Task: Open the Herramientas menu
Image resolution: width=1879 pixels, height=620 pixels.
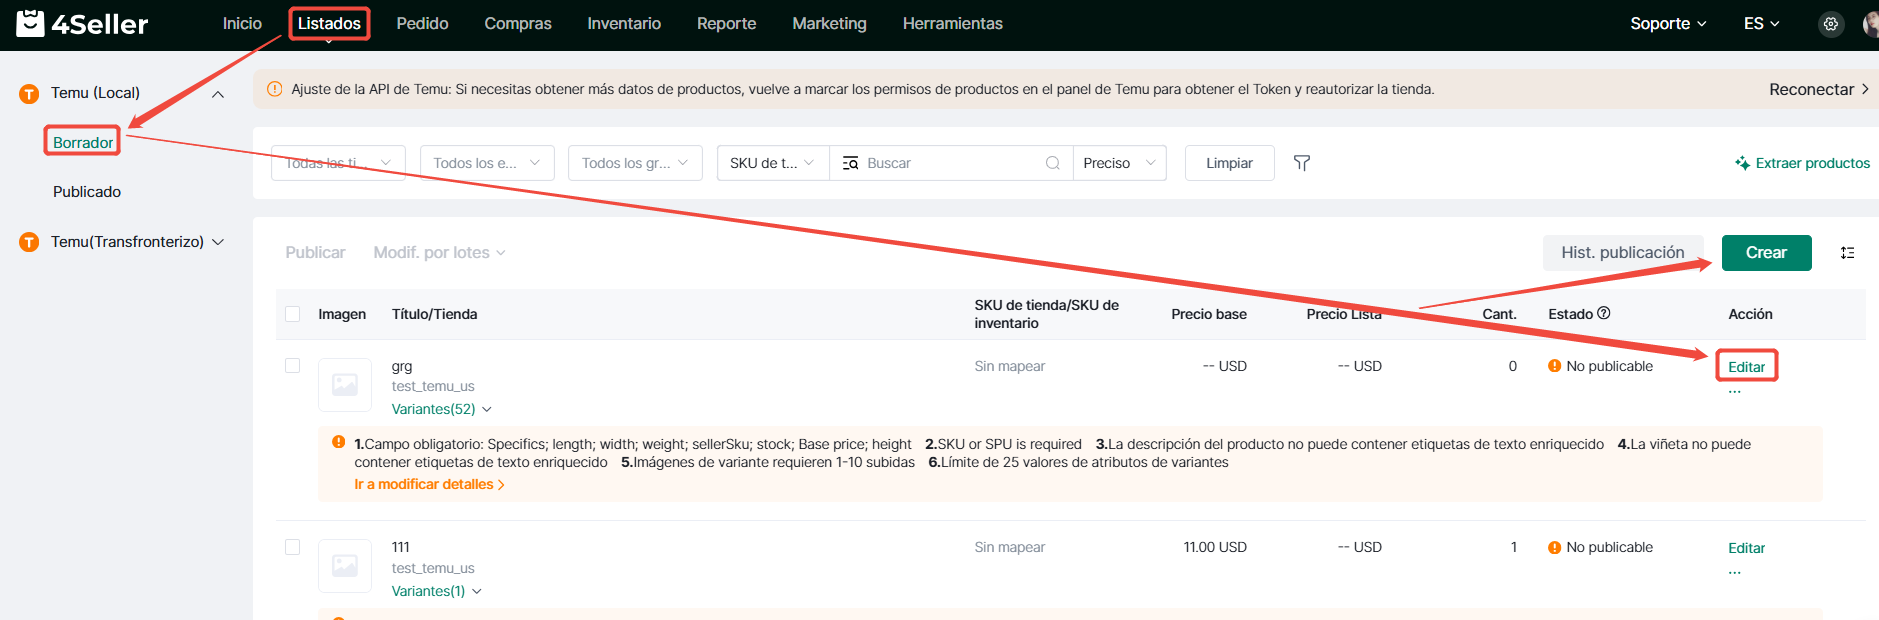Action: point(952,24)
